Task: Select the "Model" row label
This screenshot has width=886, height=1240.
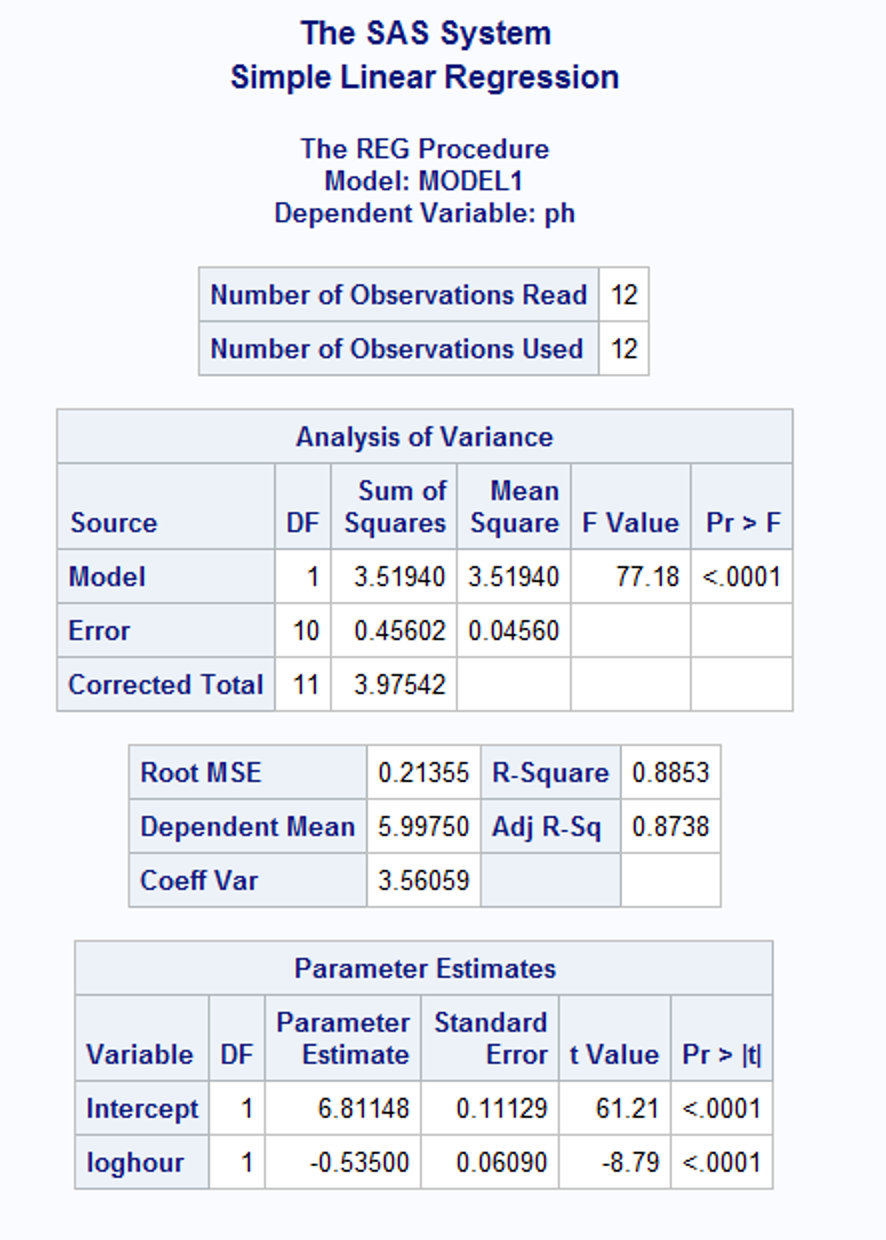Action: point(107,577)
